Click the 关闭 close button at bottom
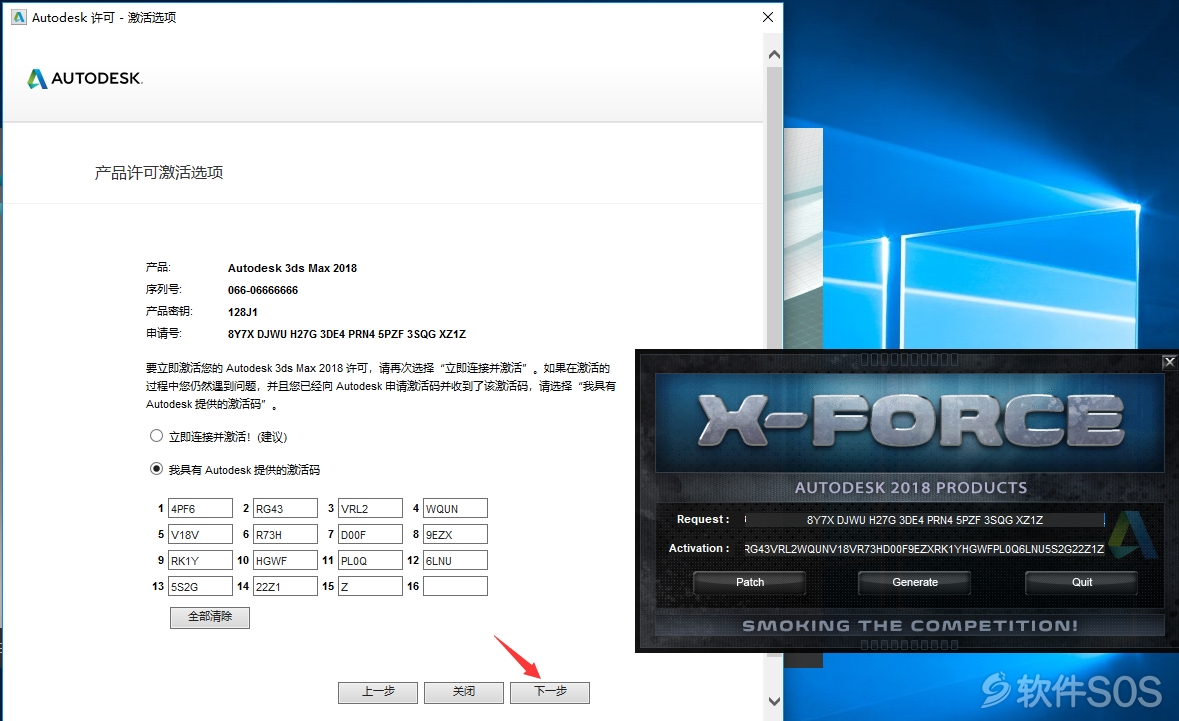 pos(463,692)
